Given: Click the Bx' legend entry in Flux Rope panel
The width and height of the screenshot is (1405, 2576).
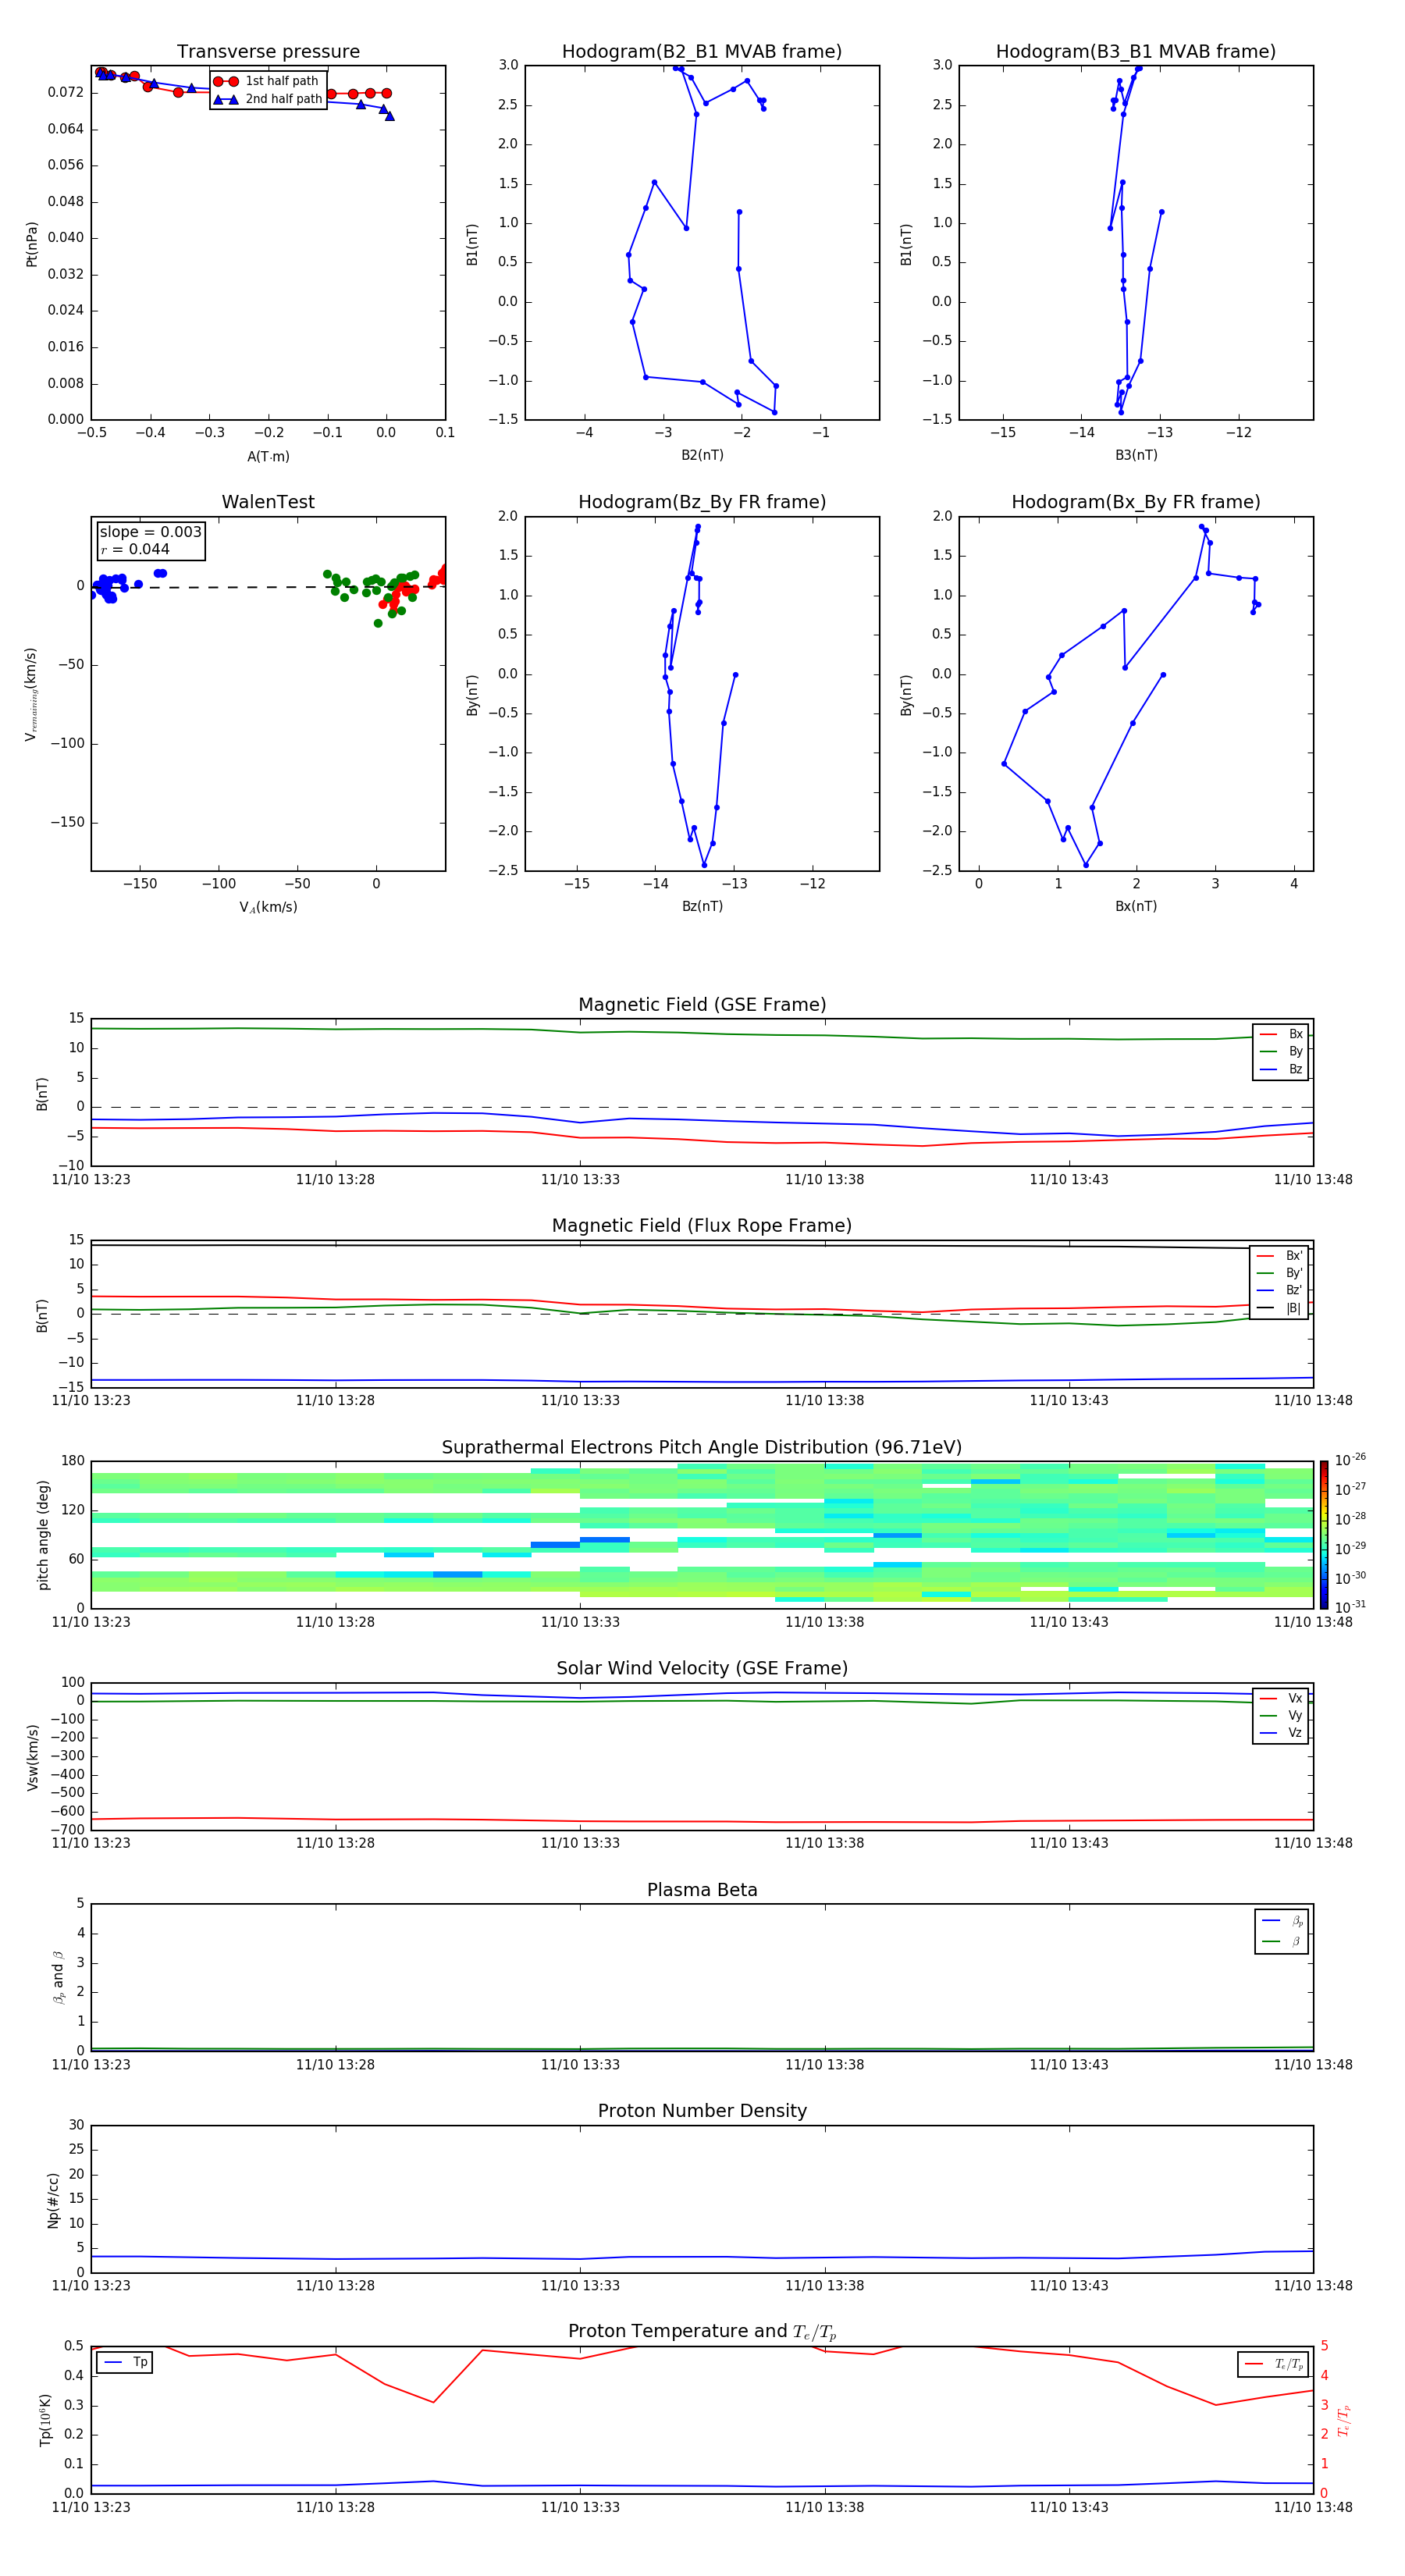Looking at the screenshot, I should click(1279, 1256).
